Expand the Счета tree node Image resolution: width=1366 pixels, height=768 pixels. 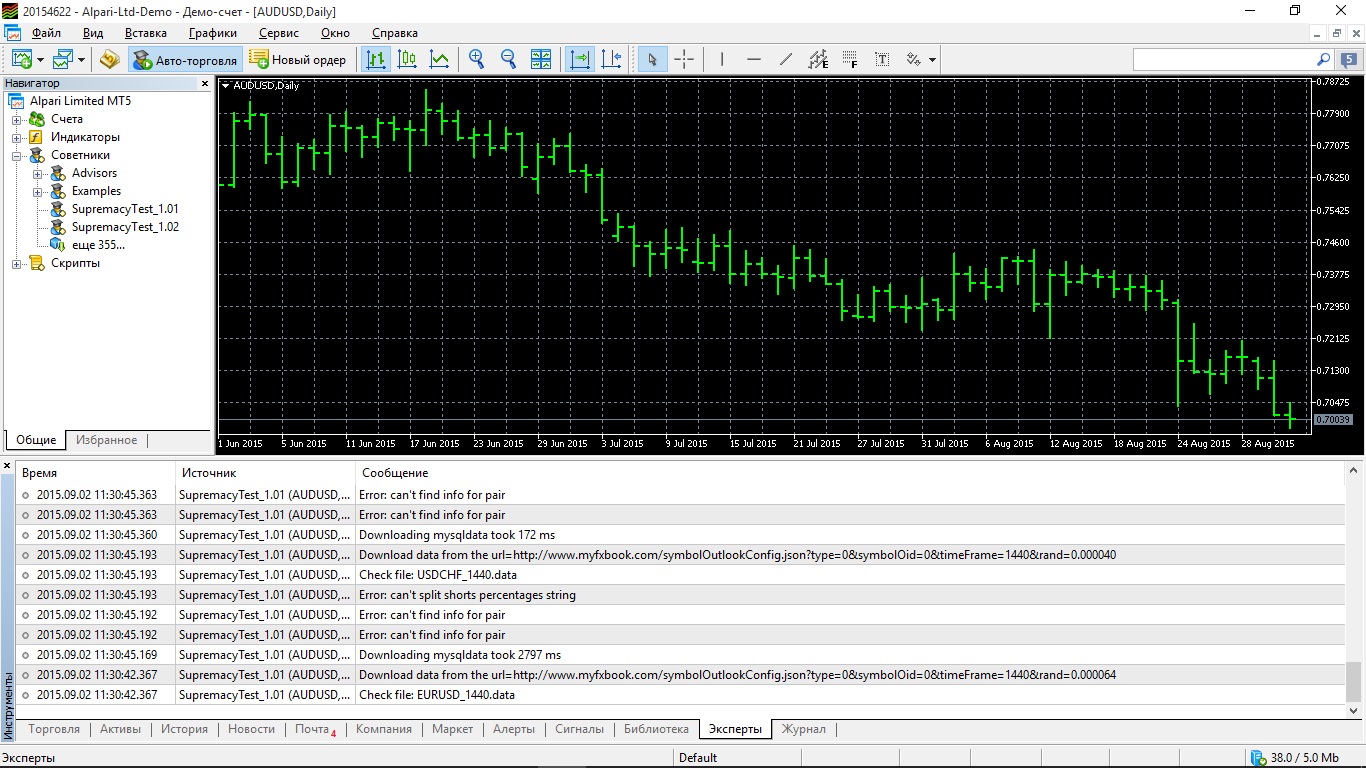point(17,120)
